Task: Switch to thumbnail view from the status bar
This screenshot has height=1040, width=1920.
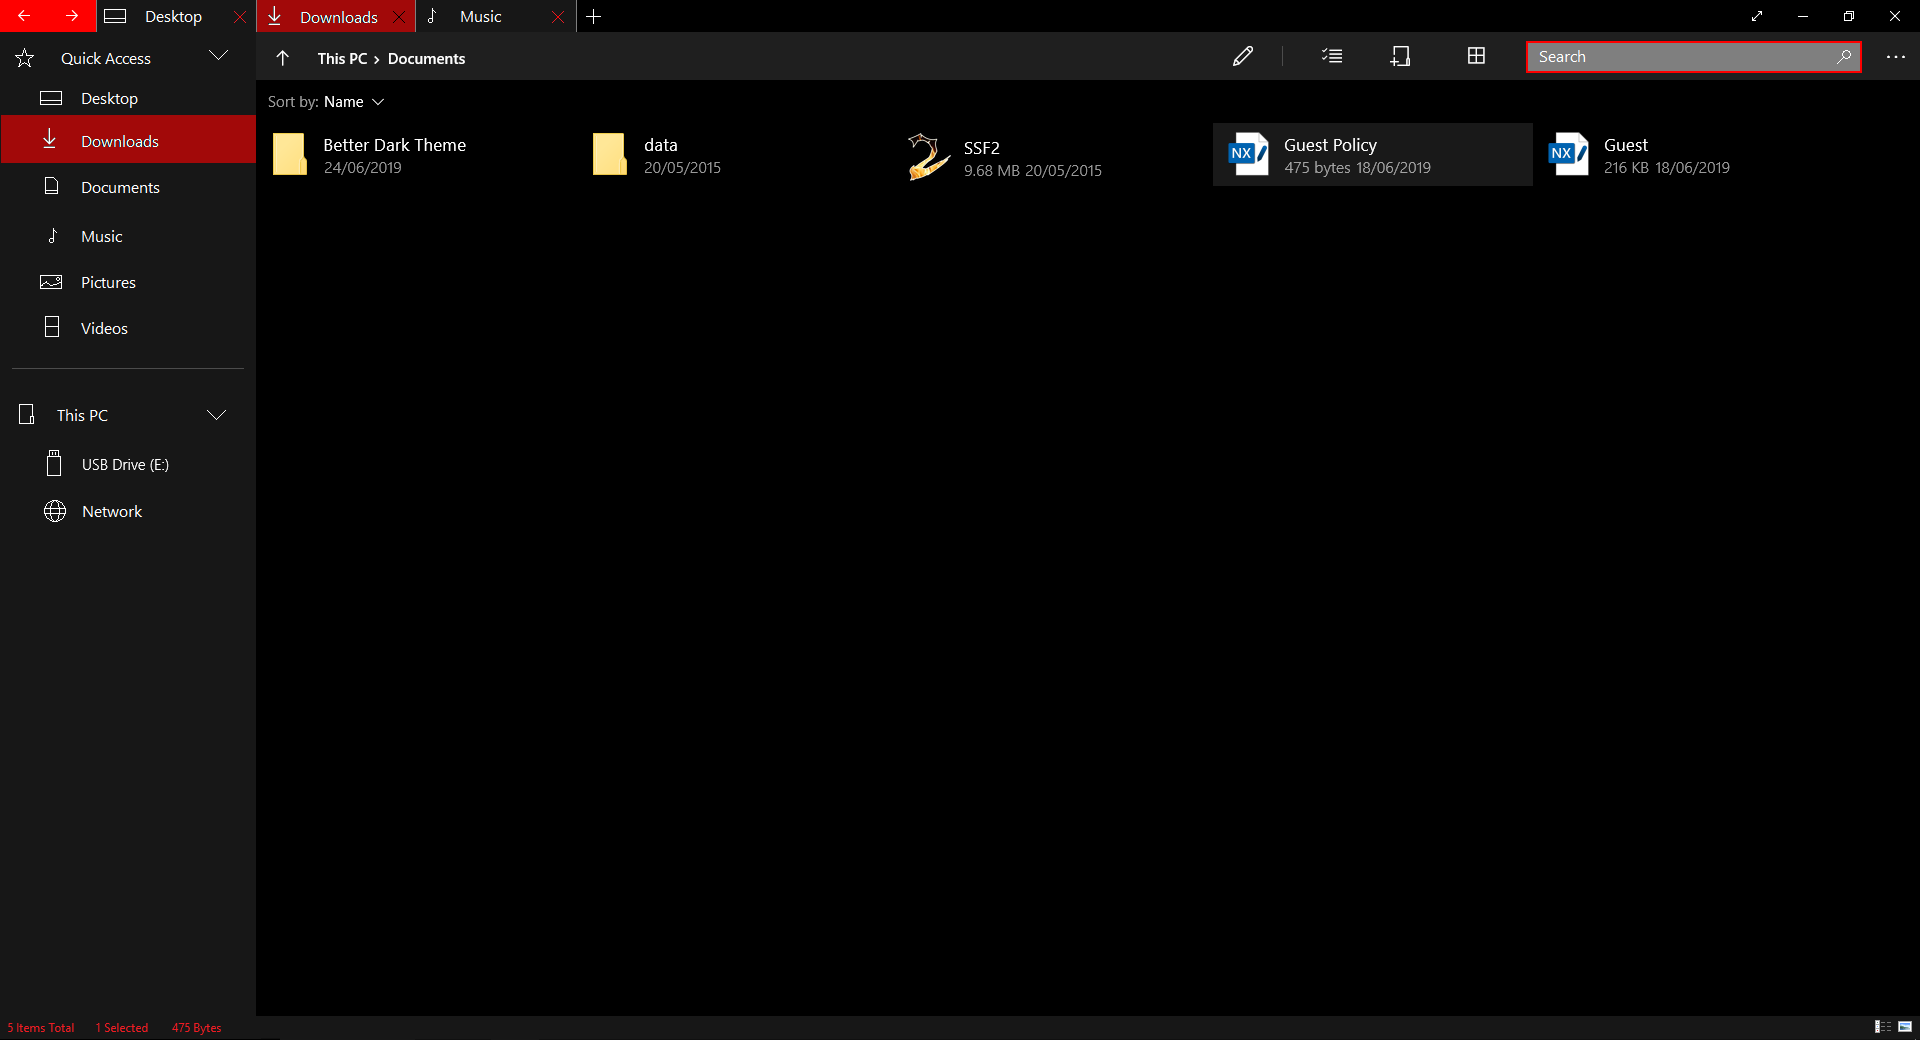Action: [x=1906, y=1027]
